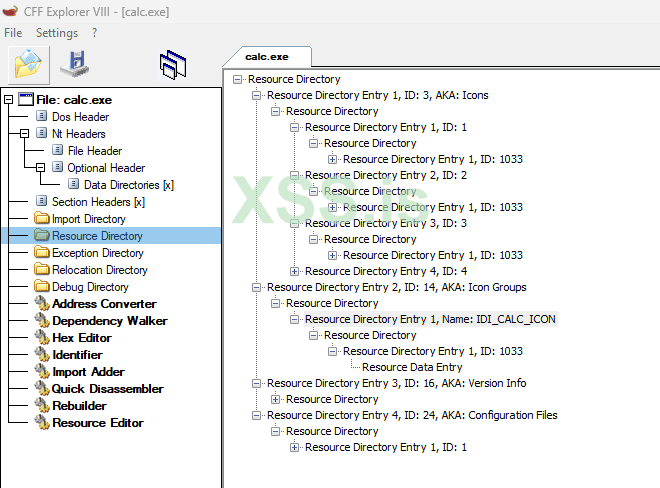The height and width of the screenshot is (488, 660).
Task: Click the Import Directory folder icon
Action: click(42, 218)
